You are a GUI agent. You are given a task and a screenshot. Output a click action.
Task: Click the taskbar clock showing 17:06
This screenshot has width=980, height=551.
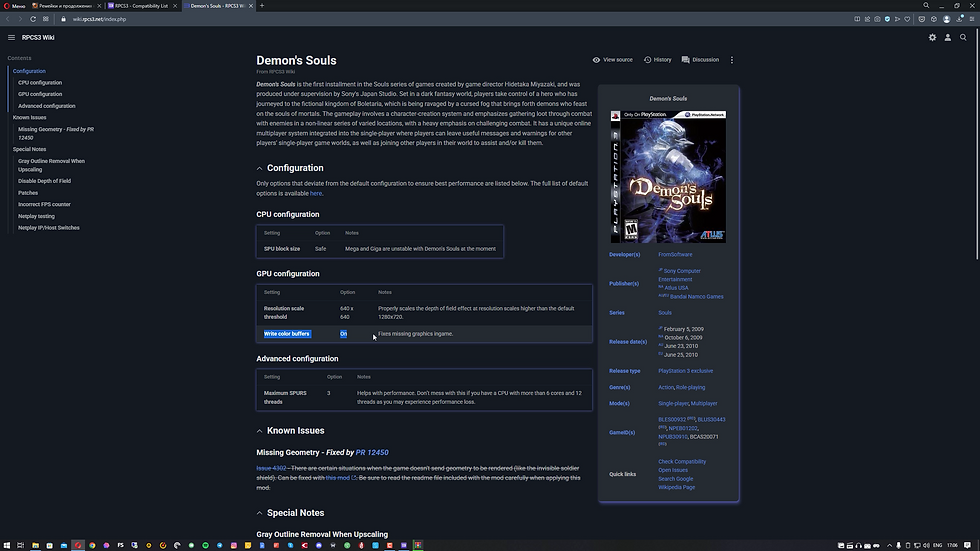[x=952, y=545]
